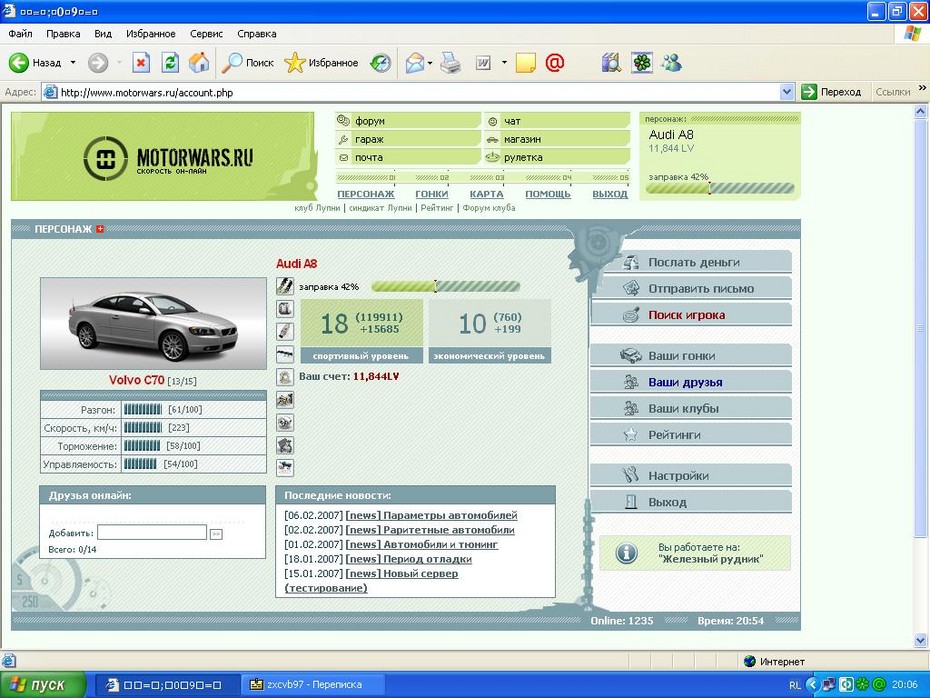Click the Mail envelope icon in the toolbar
Image resolution: width=930 pixels, height=698 pixels.
click(415, 62)
